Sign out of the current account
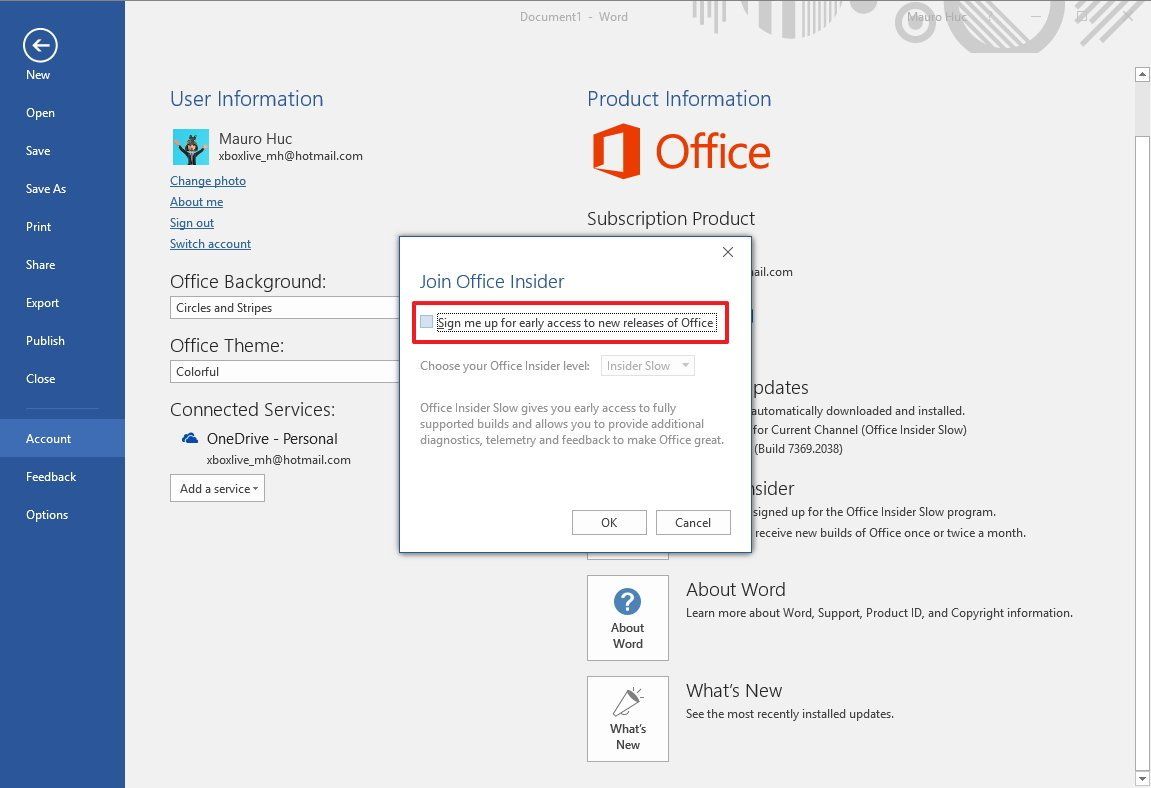The width and height of the screenshot is (1151, 788). click(191, 222)
